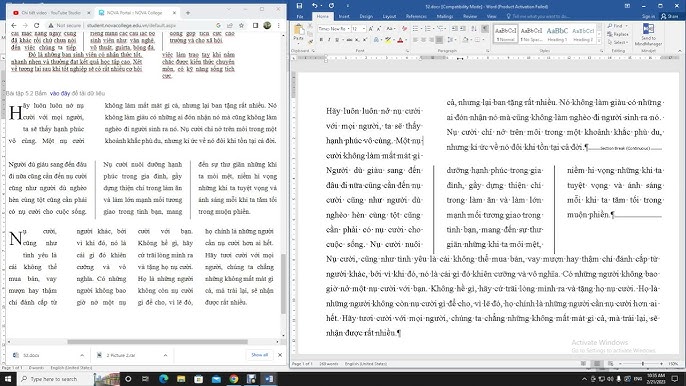Click Replace in Editing group
Image resolution: width=686 pixels, height=386 pixels.
pyautogui.click(x=618, y=34)
